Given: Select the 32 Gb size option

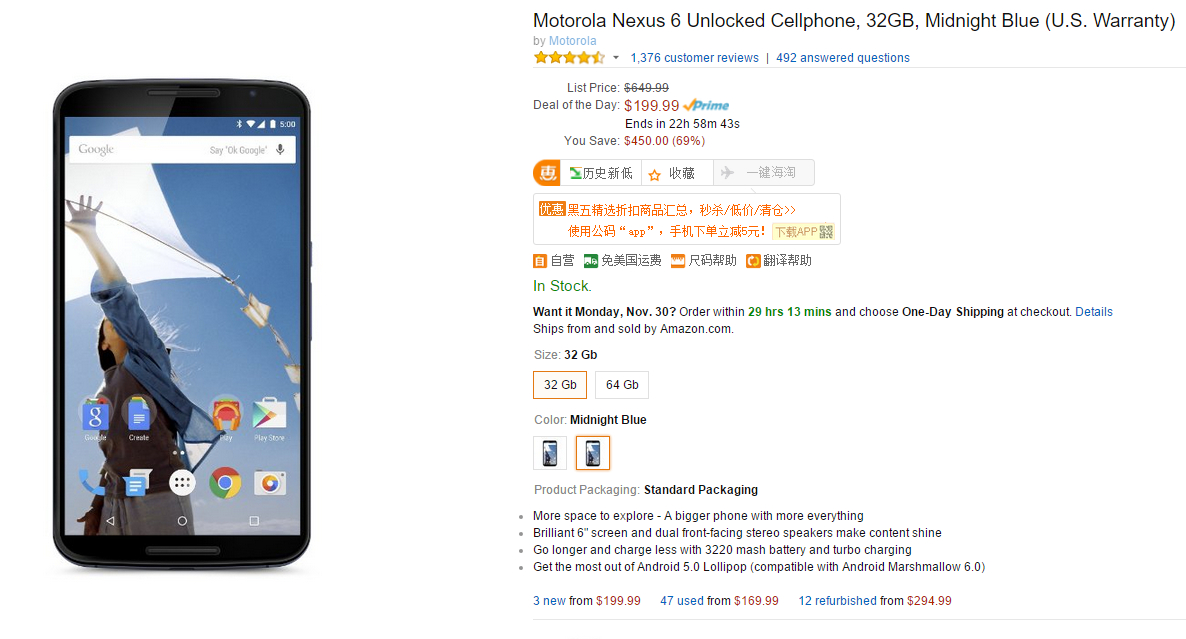Looking at the screenshot, I should (x=560, y=385).
